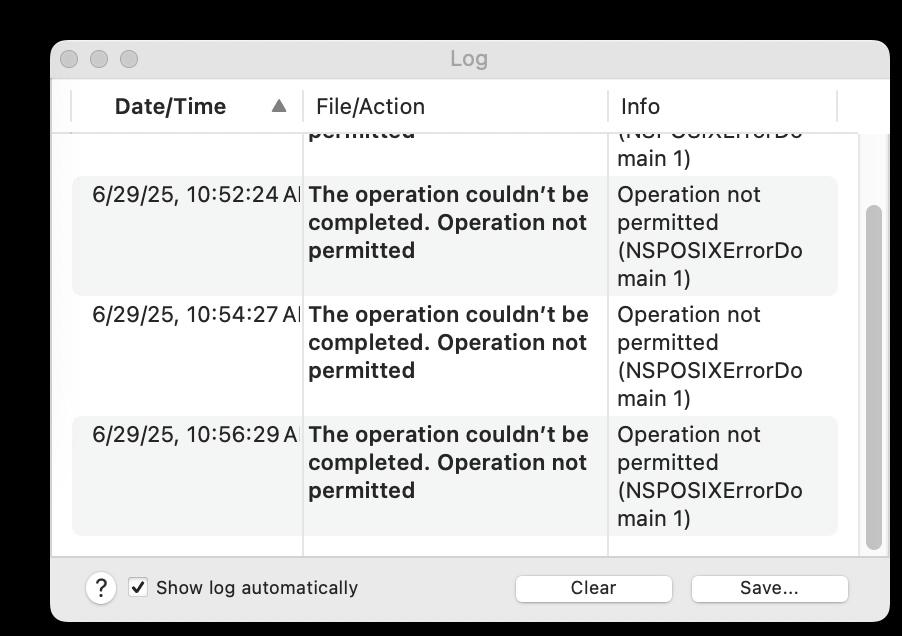Toggle the Date/Time sort arrow
This screenshot has width=902, height=636.
coord(279,106)
